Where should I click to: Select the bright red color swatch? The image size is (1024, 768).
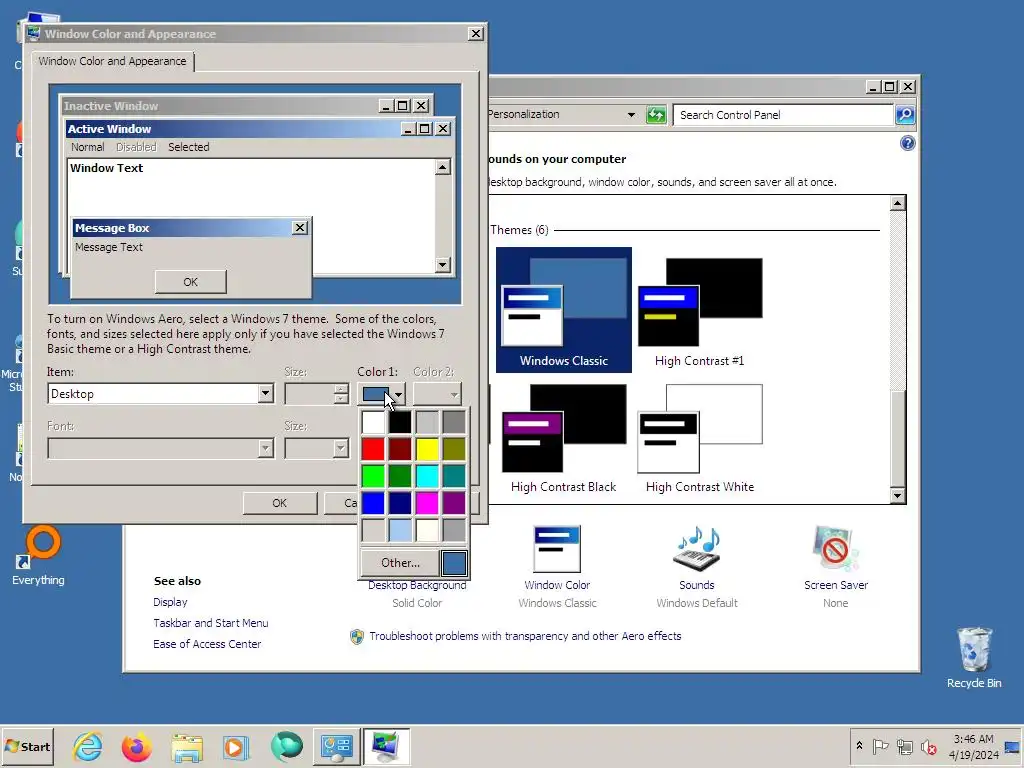pos(373,449)
